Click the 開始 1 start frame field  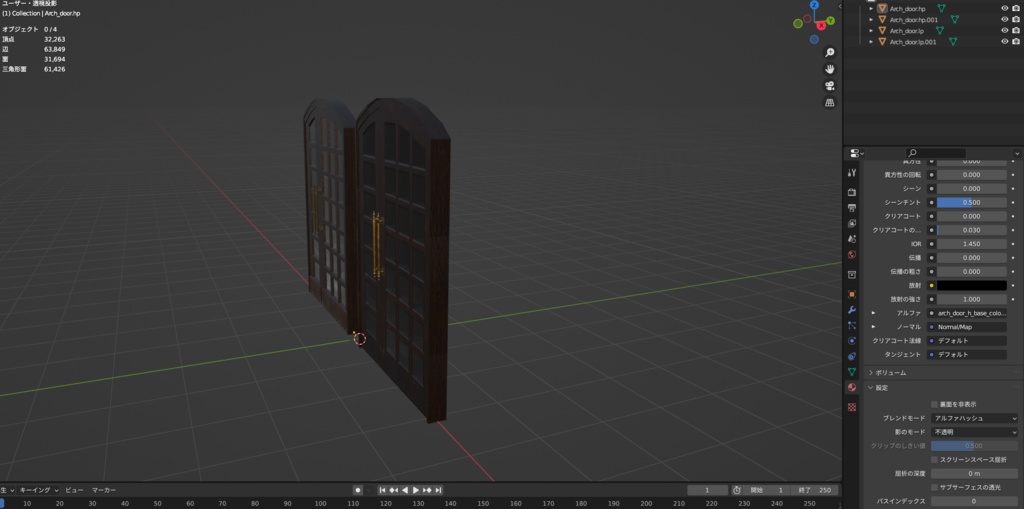[767, 490]
